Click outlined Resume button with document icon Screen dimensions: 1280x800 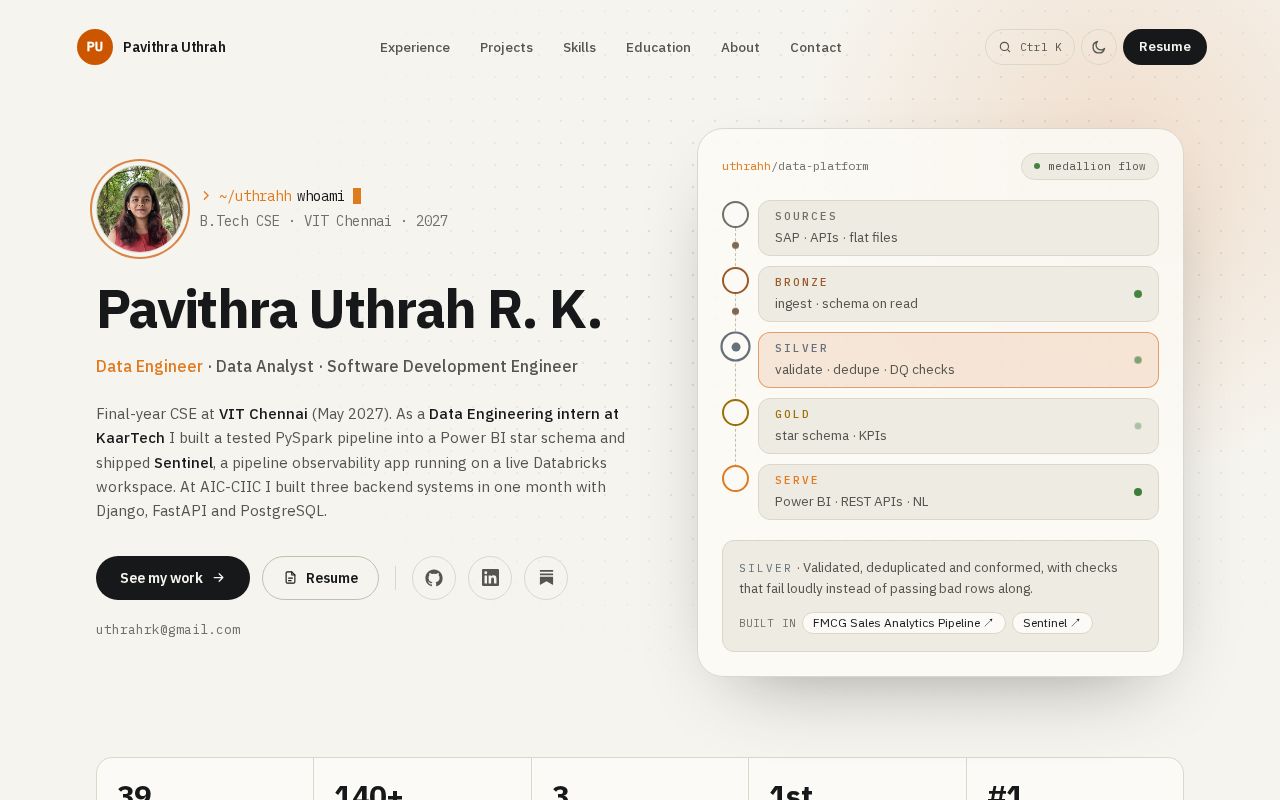(320, 578)
